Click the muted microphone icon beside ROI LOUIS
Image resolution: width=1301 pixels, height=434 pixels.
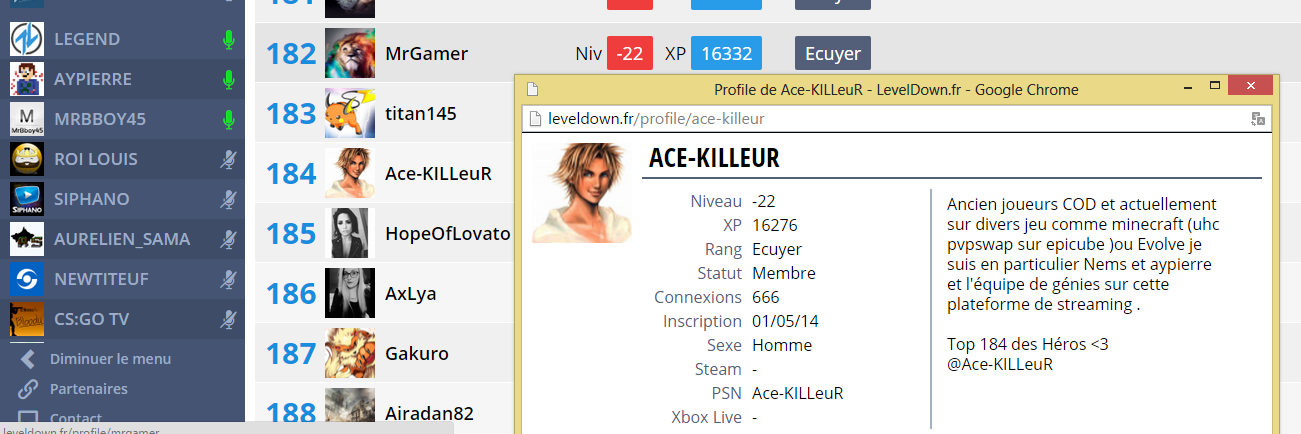click(228, 160)
